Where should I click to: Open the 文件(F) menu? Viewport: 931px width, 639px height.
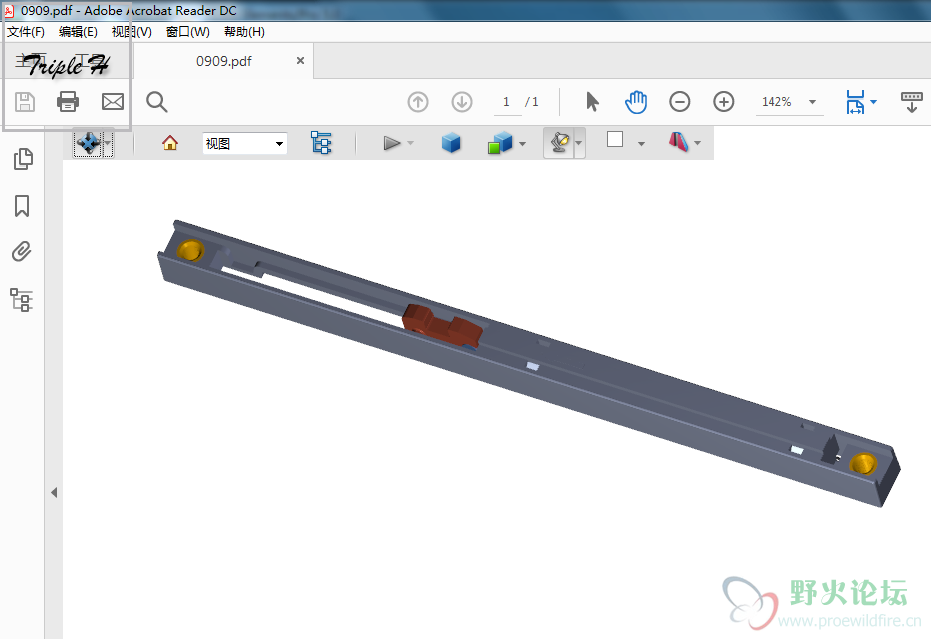coord(26,32)
